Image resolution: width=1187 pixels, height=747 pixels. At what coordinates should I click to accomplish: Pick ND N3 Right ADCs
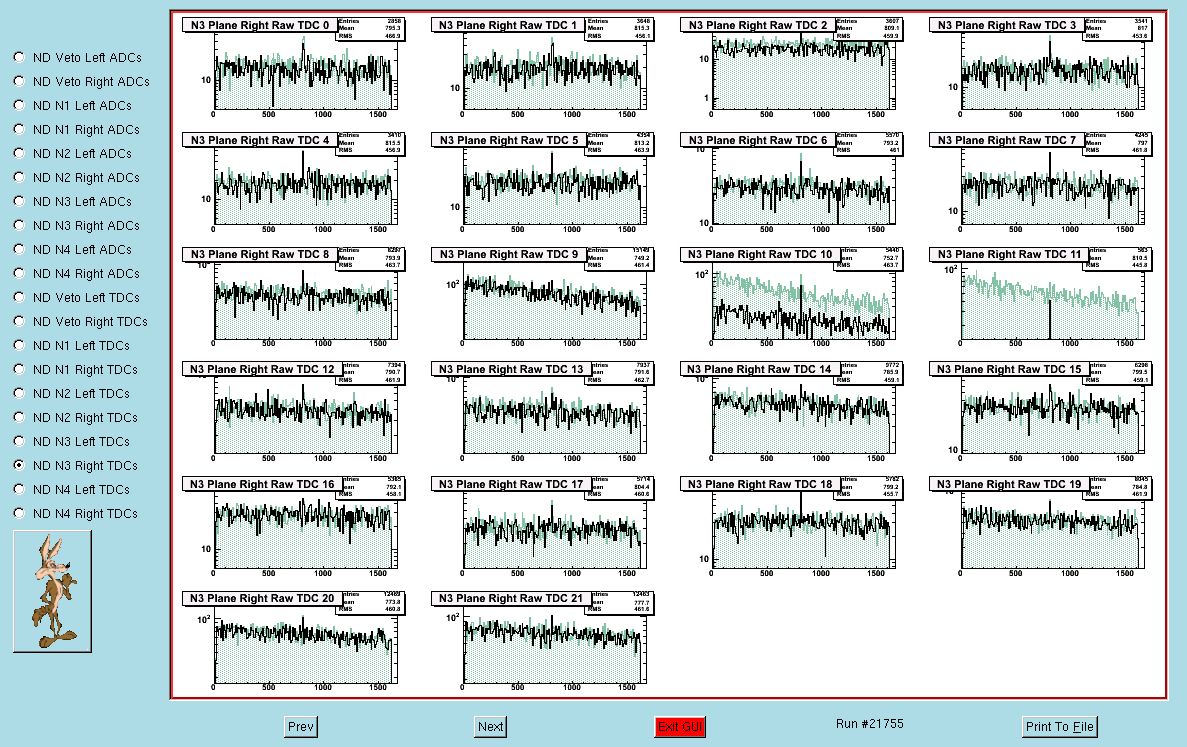[x=19, y=225]
